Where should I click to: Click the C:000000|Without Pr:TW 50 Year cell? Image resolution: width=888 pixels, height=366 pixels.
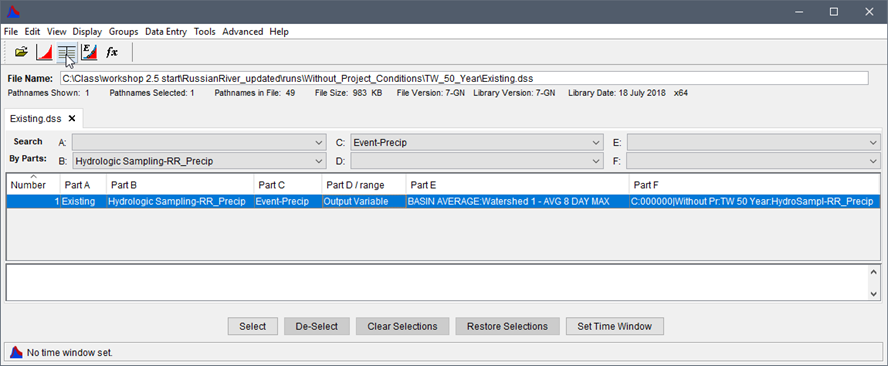754,201
